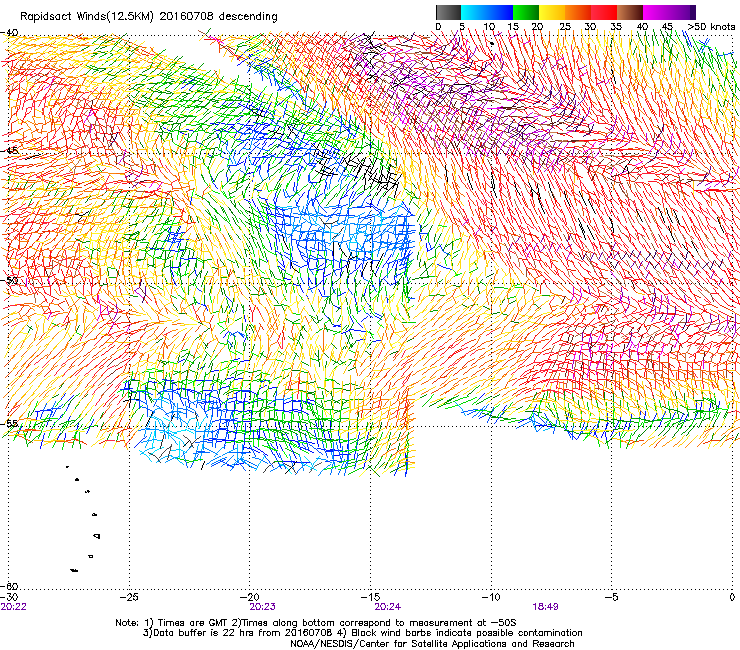Click the '>50 knots' legend label
Image resolution: width=740 pixels, height=650 pixels.
pos(711,27)
